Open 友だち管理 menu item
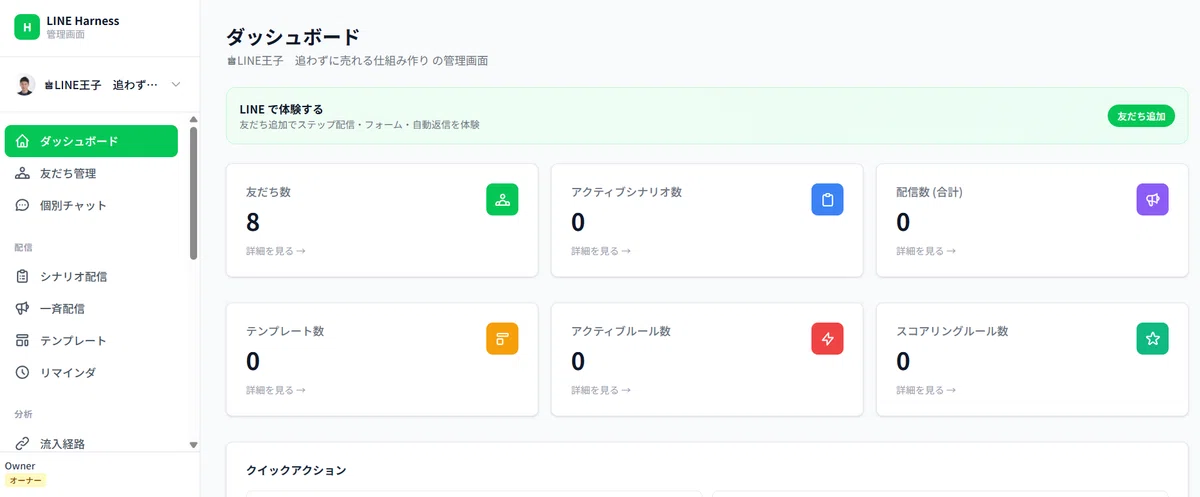Image resolution: width=1200 pixels, height=497 pixels. [91, 173]
